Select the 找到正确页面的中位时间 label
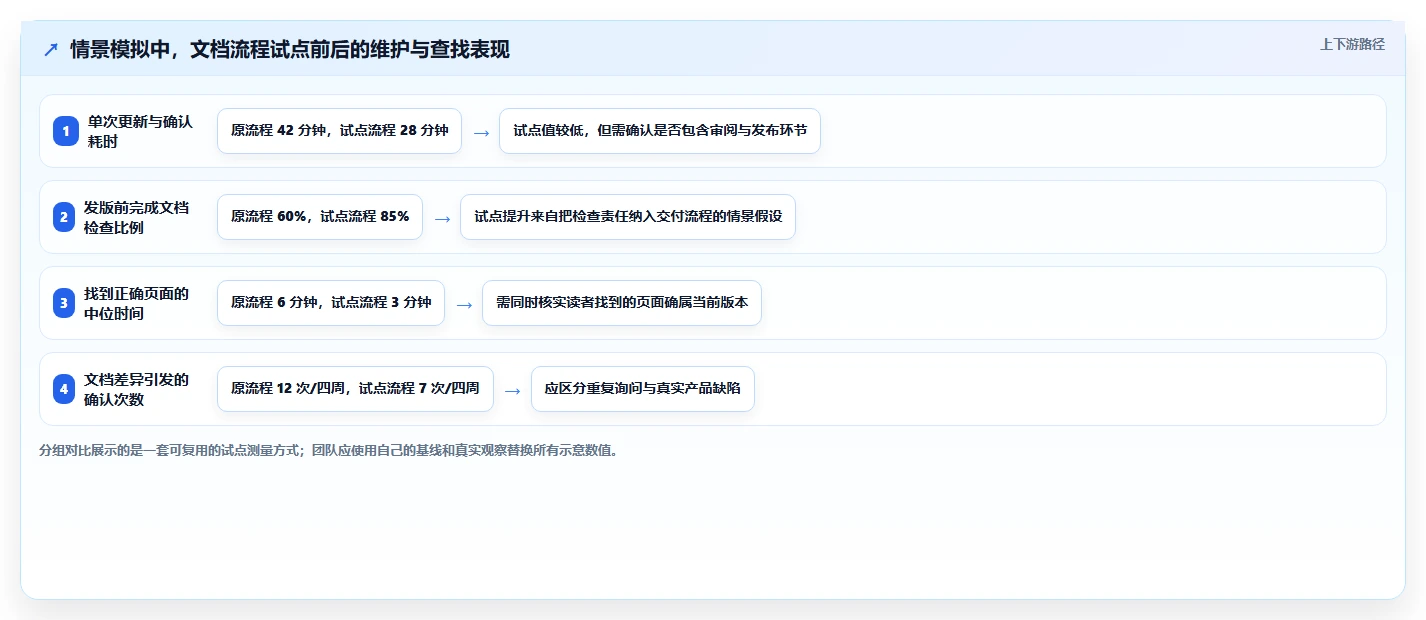 tap(136, 303)
